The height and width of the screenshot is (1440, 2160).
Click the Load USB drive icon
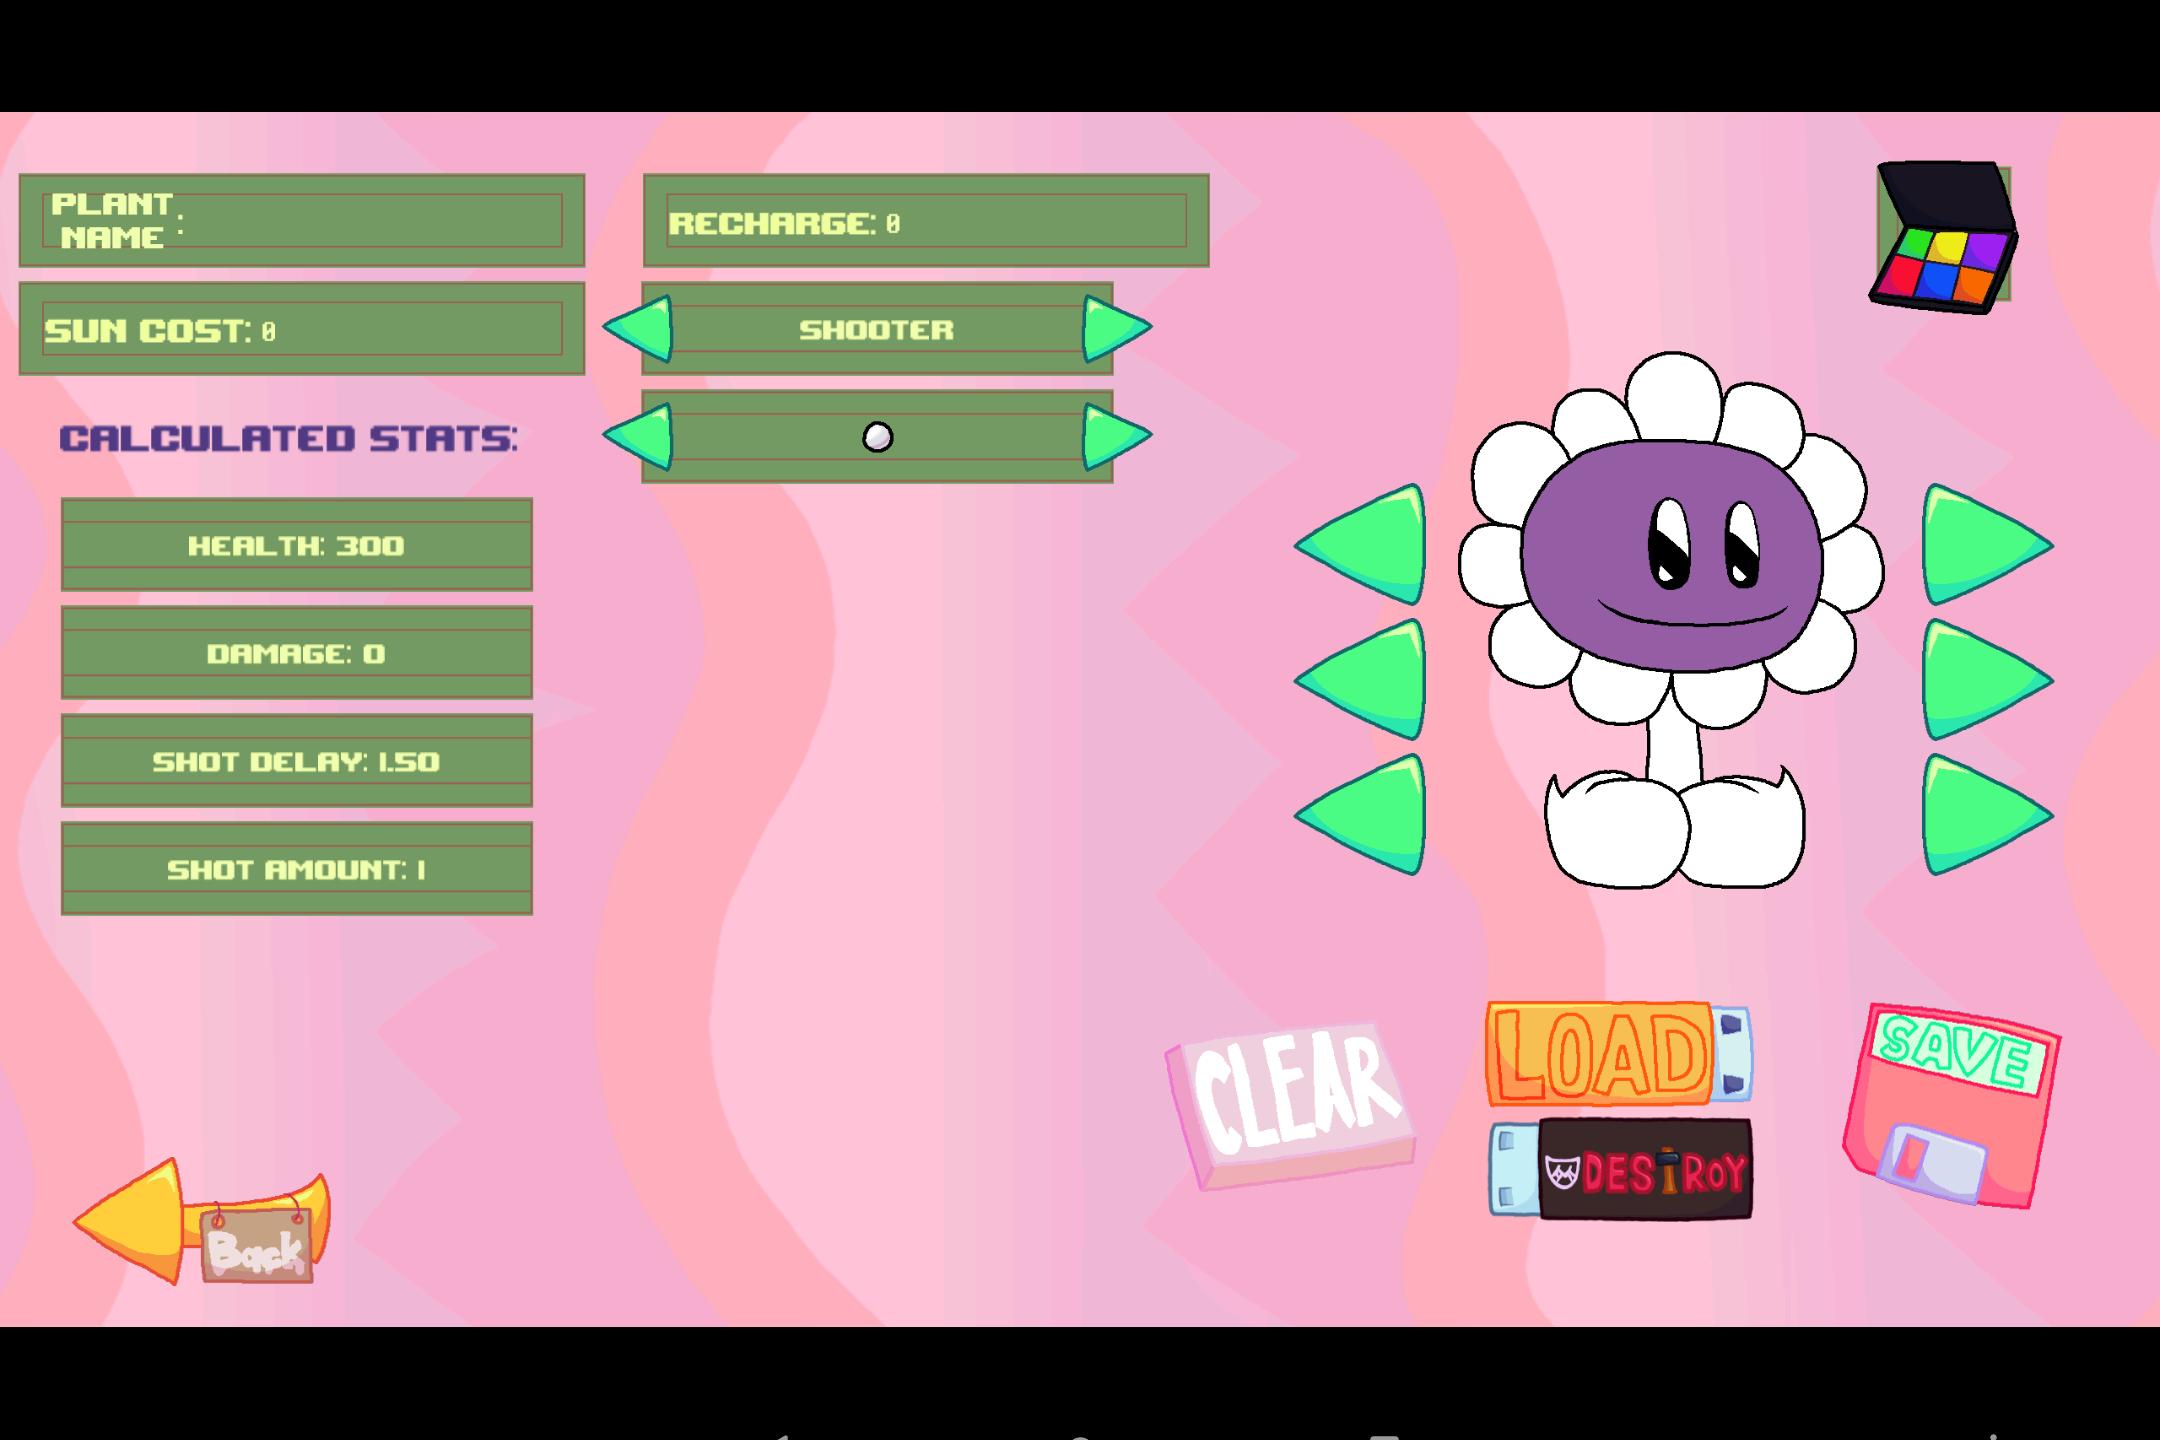tap(1615, 1054)
